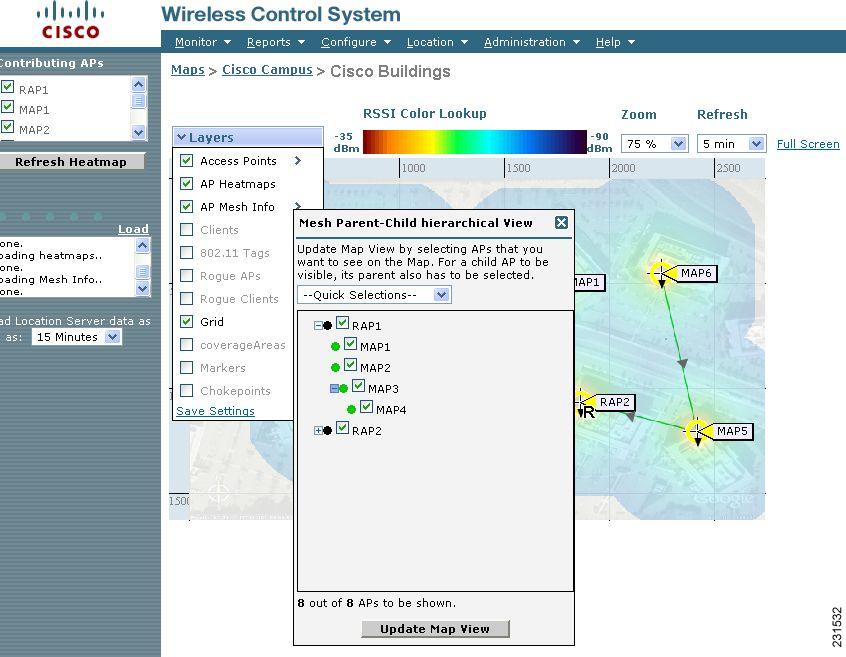Image resolution: width=846 pixels, height=657 pixels.
Task: Click the MAP6 label on the map
Action: coord(696,273)
